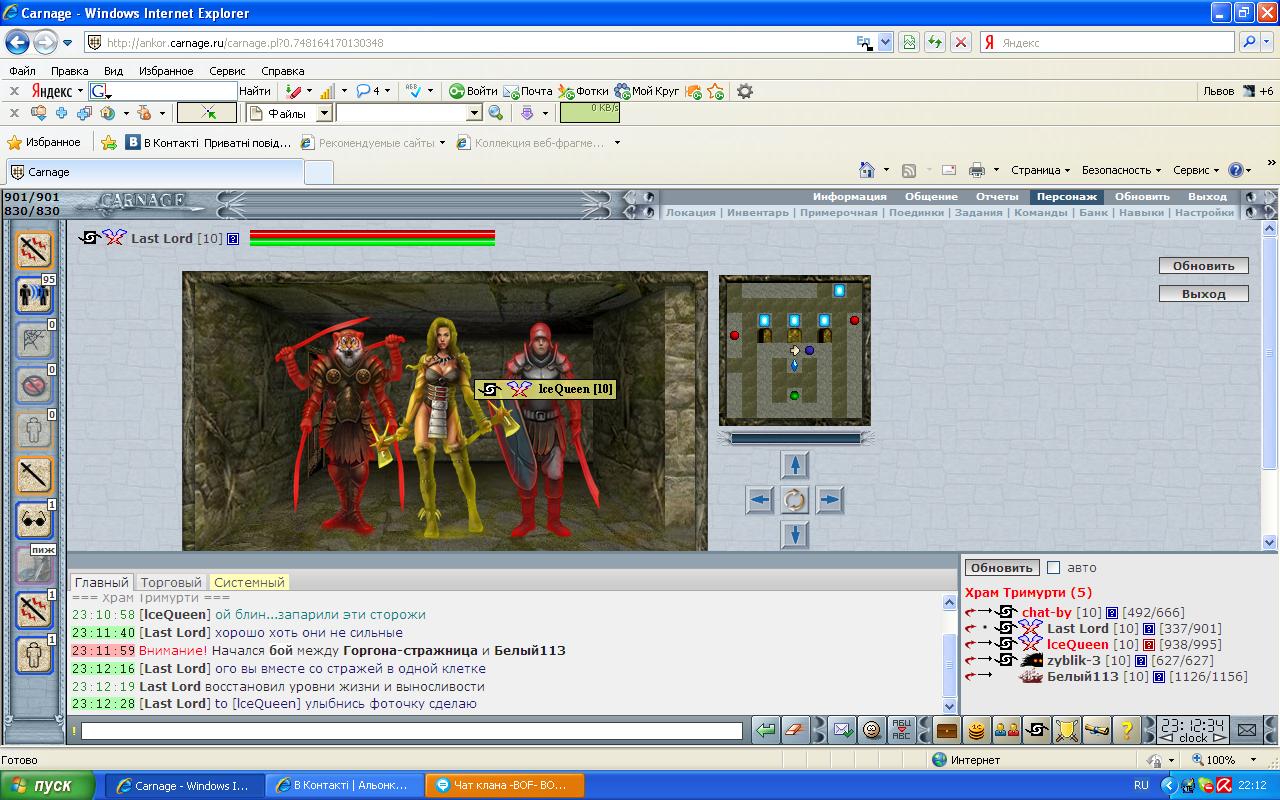Toggle the авто auto-refresh checkbox
This screenshot has width=1280, height=800.
[x=1053, y=567]
